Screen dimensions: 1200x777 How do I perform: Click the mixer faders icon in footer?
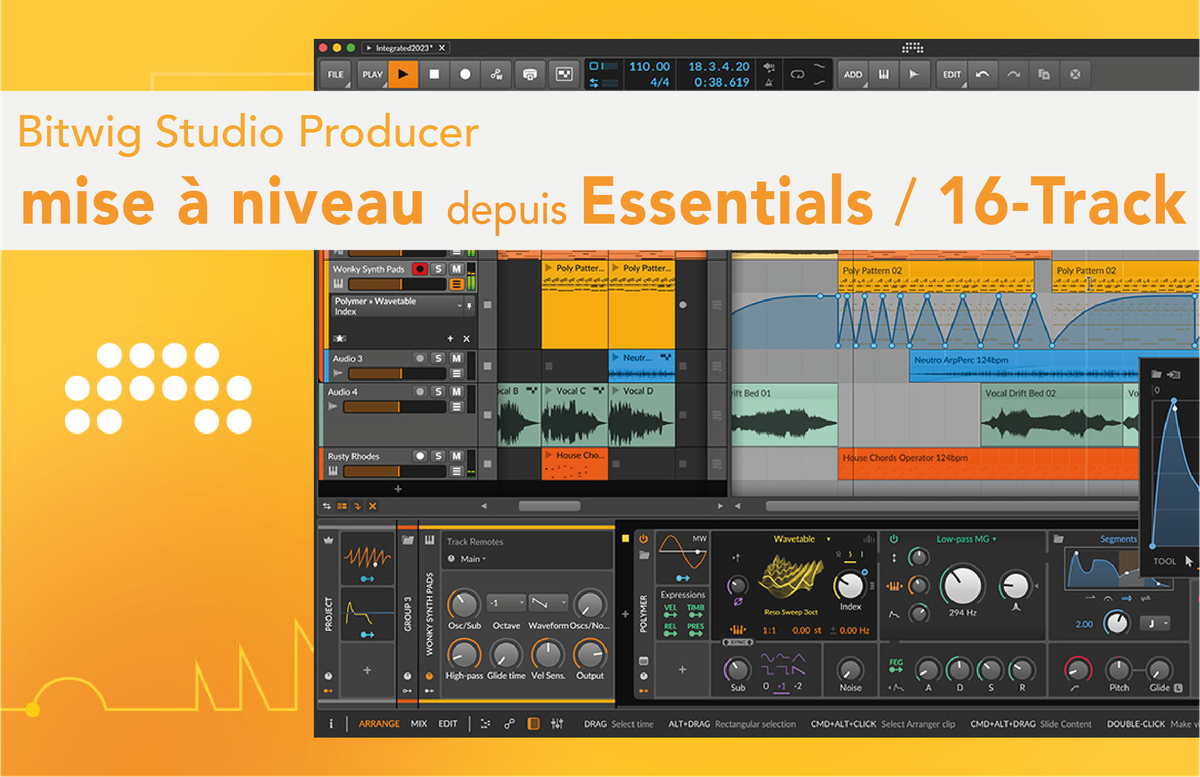tap(558, 724)
